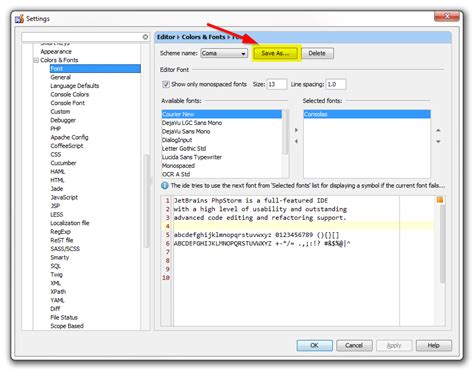
Task: Open the Scheme name dropdown
Action: 224,53
